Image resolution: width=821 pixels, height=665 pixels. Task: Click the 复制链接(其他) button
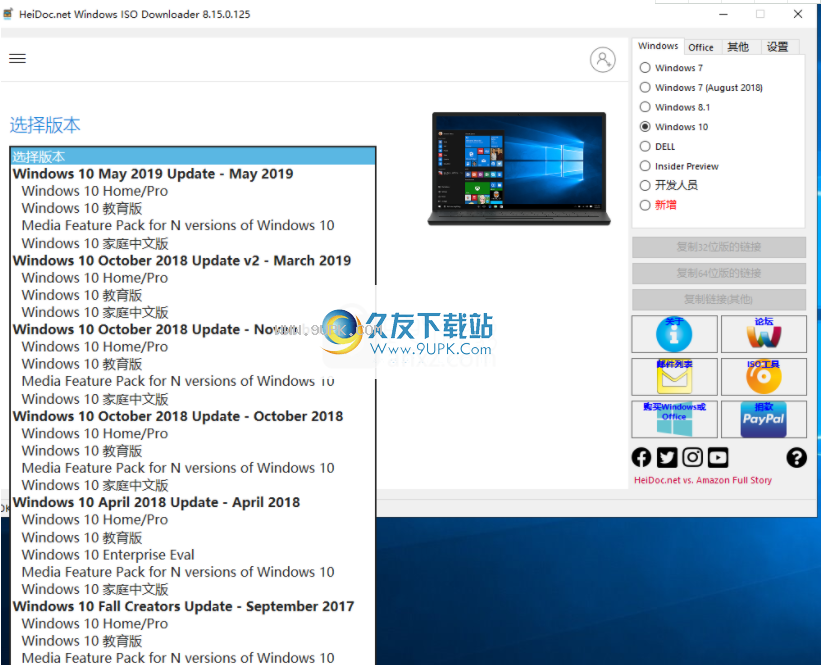pos(718,300)
